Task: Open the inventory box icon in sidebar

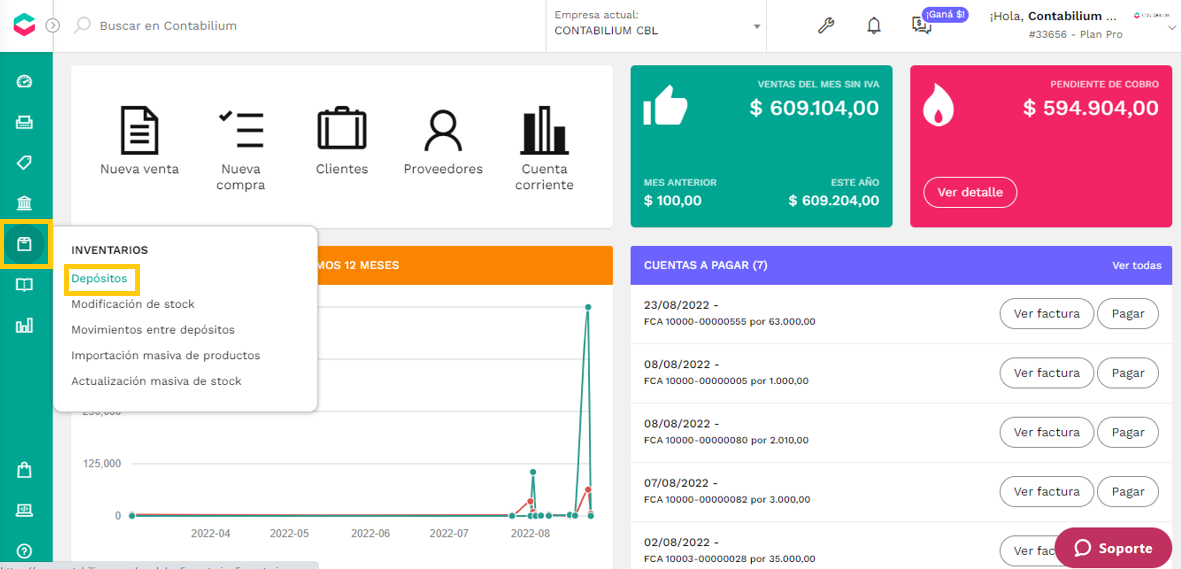Action: (25, 244)
